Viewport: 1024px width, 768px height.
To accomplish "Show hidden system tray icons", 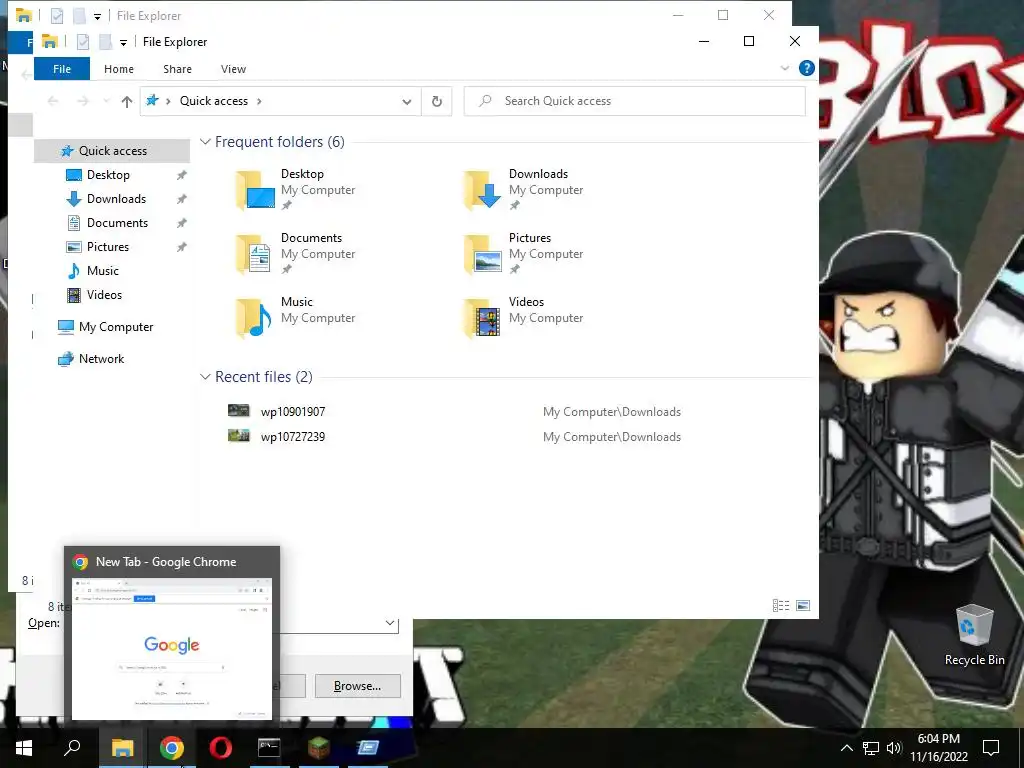I will point(846,748).
